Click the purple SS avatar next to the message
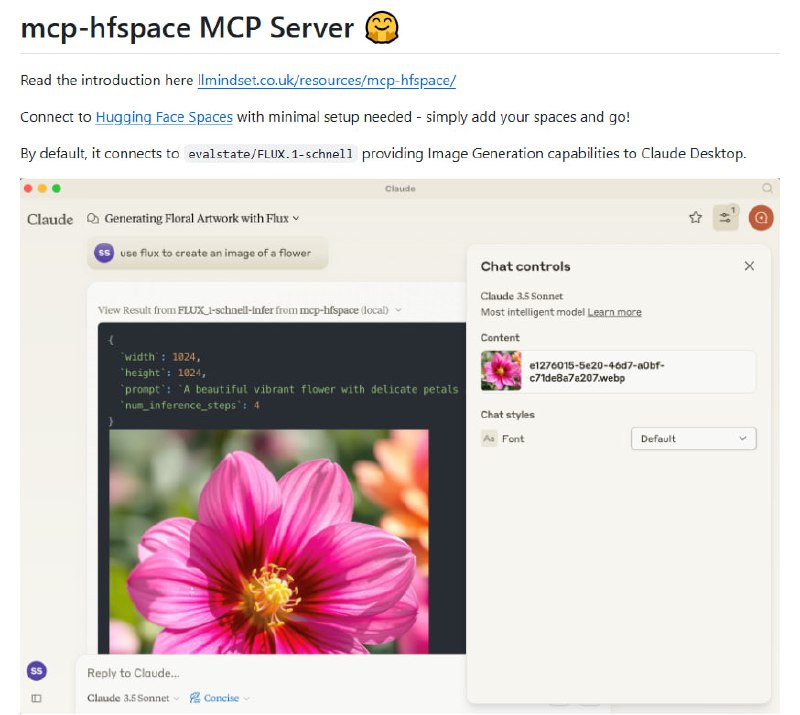The width and height of the screenshot is (800, 715). (x=104, y=255)
